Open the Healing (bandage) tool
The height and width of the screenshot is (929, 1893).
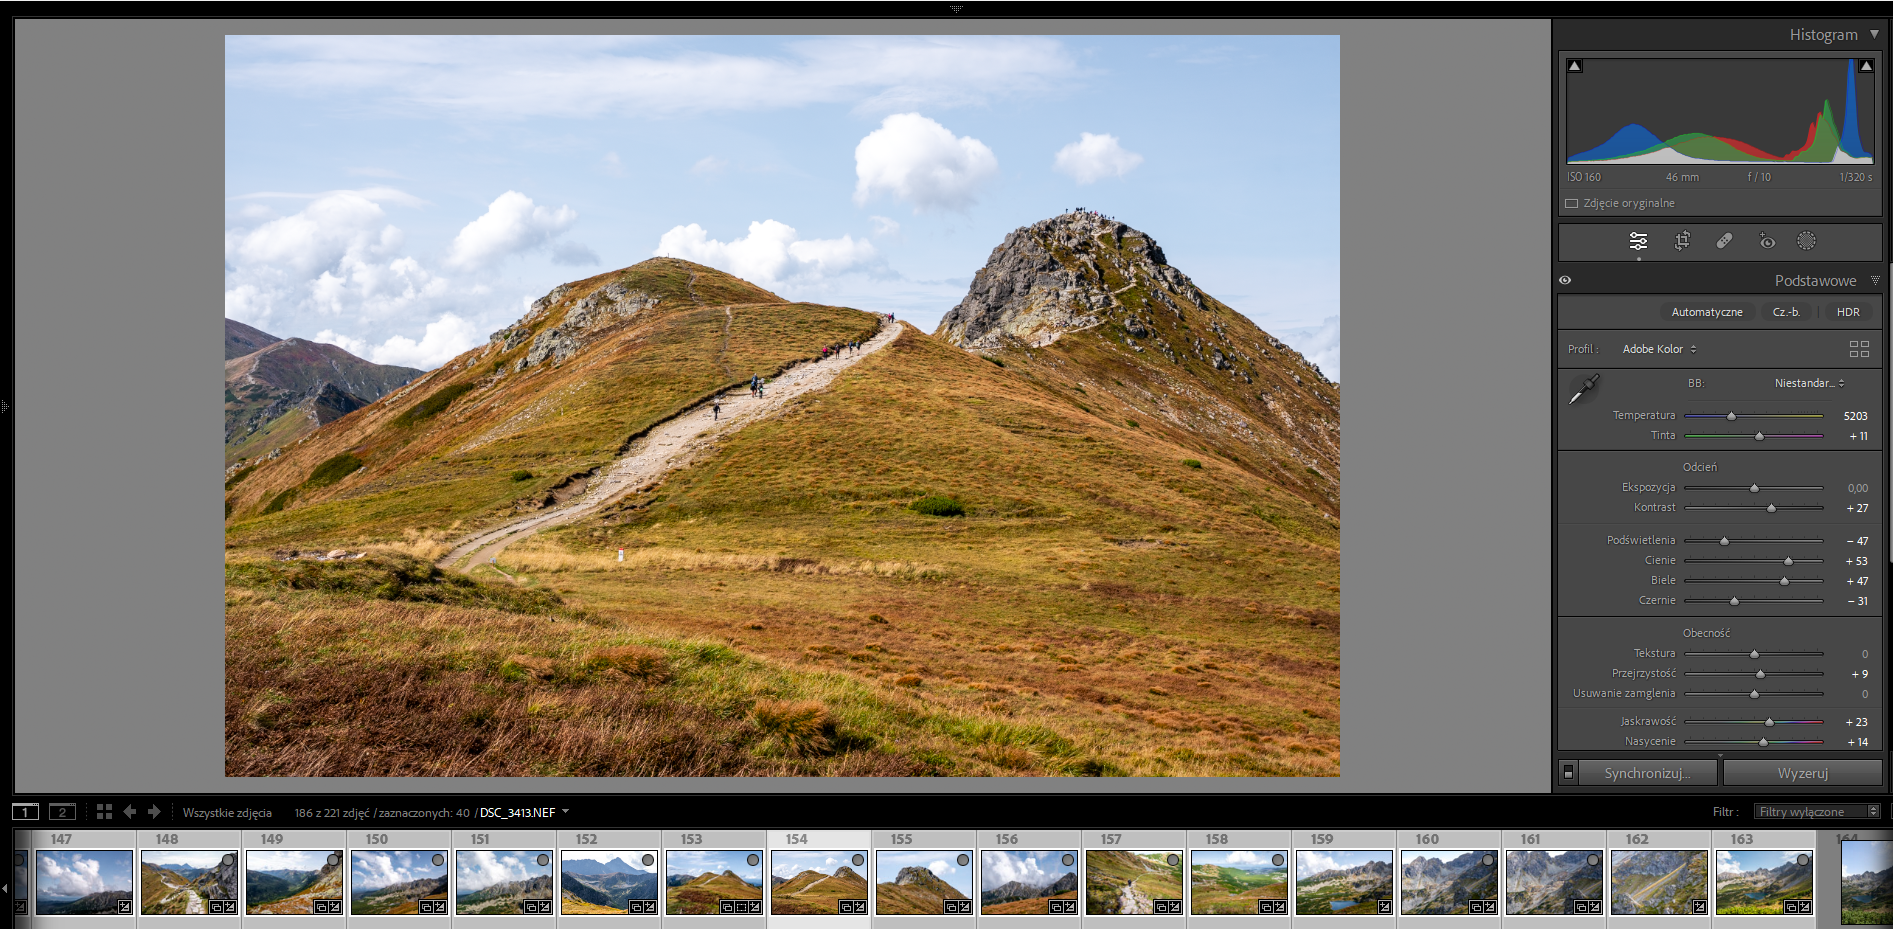pyautogui.click(x=1724, y=241)
